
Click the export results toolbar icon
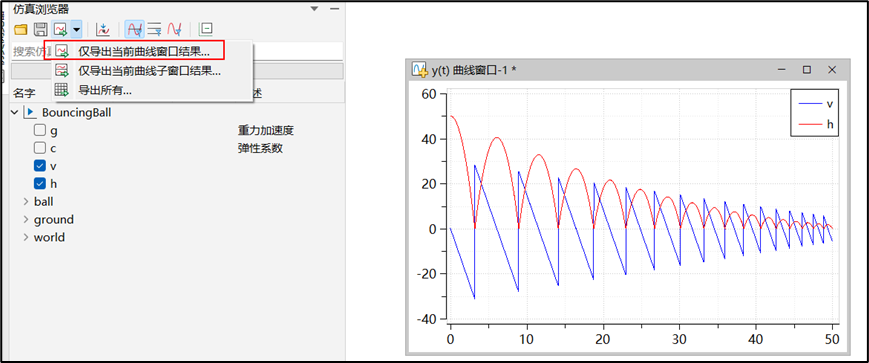(60, 29)
